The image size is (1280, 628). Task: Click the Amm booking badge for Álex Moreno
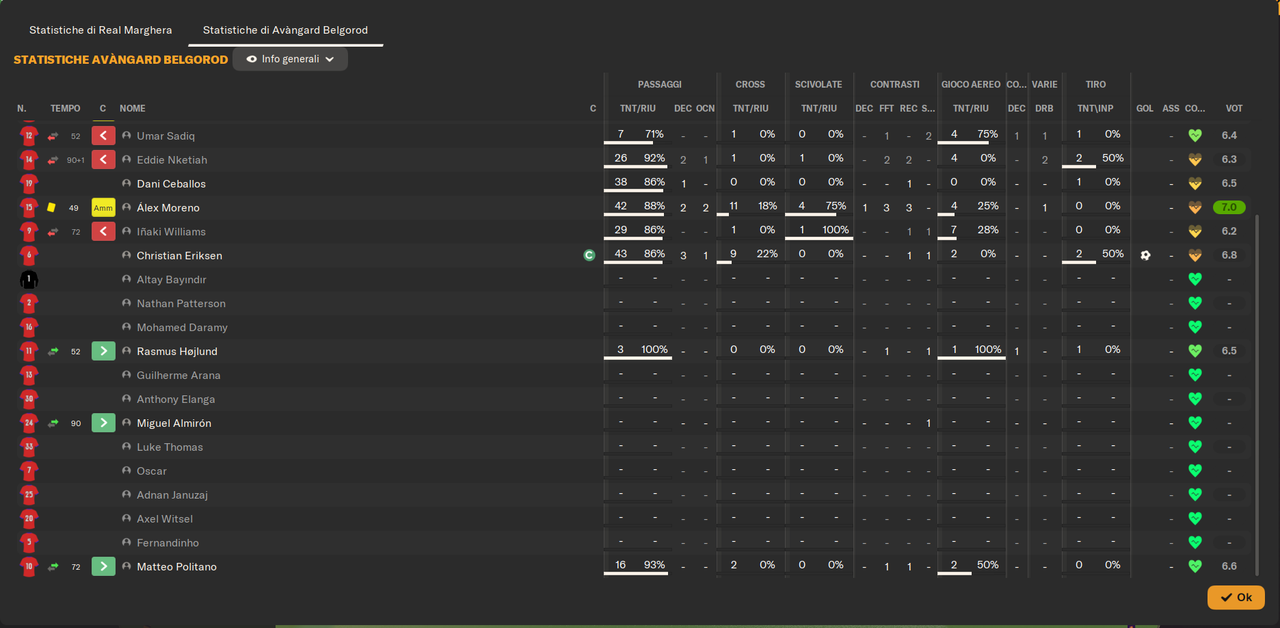[103, 208]
